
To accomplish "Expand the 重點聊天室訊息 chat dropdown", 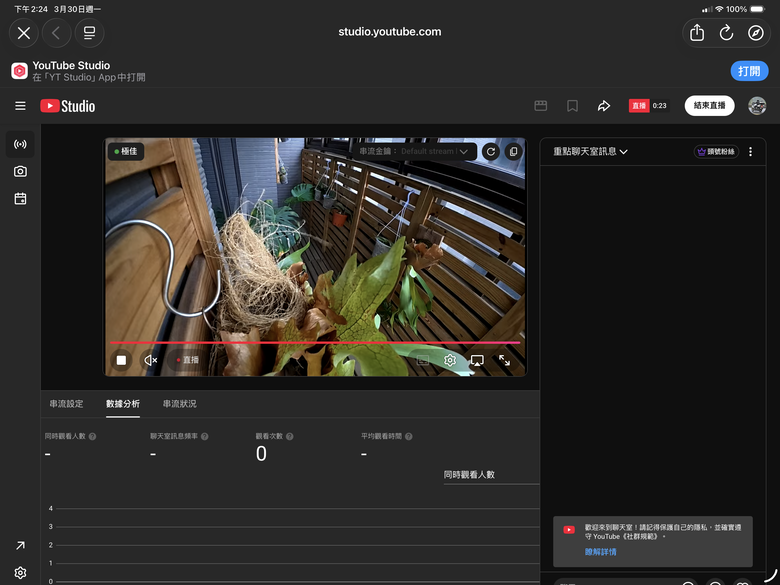I will (590, 152).
